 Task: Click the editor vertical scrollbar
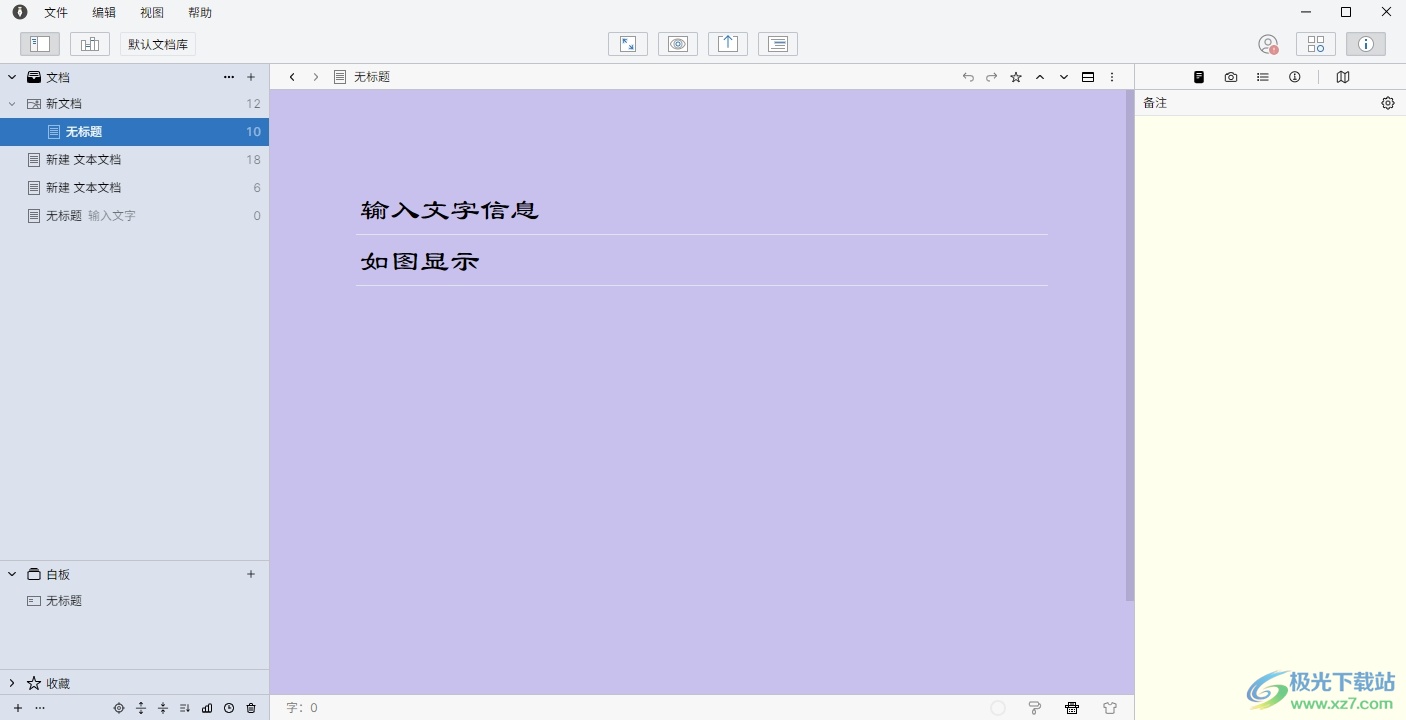point(1130,345)
